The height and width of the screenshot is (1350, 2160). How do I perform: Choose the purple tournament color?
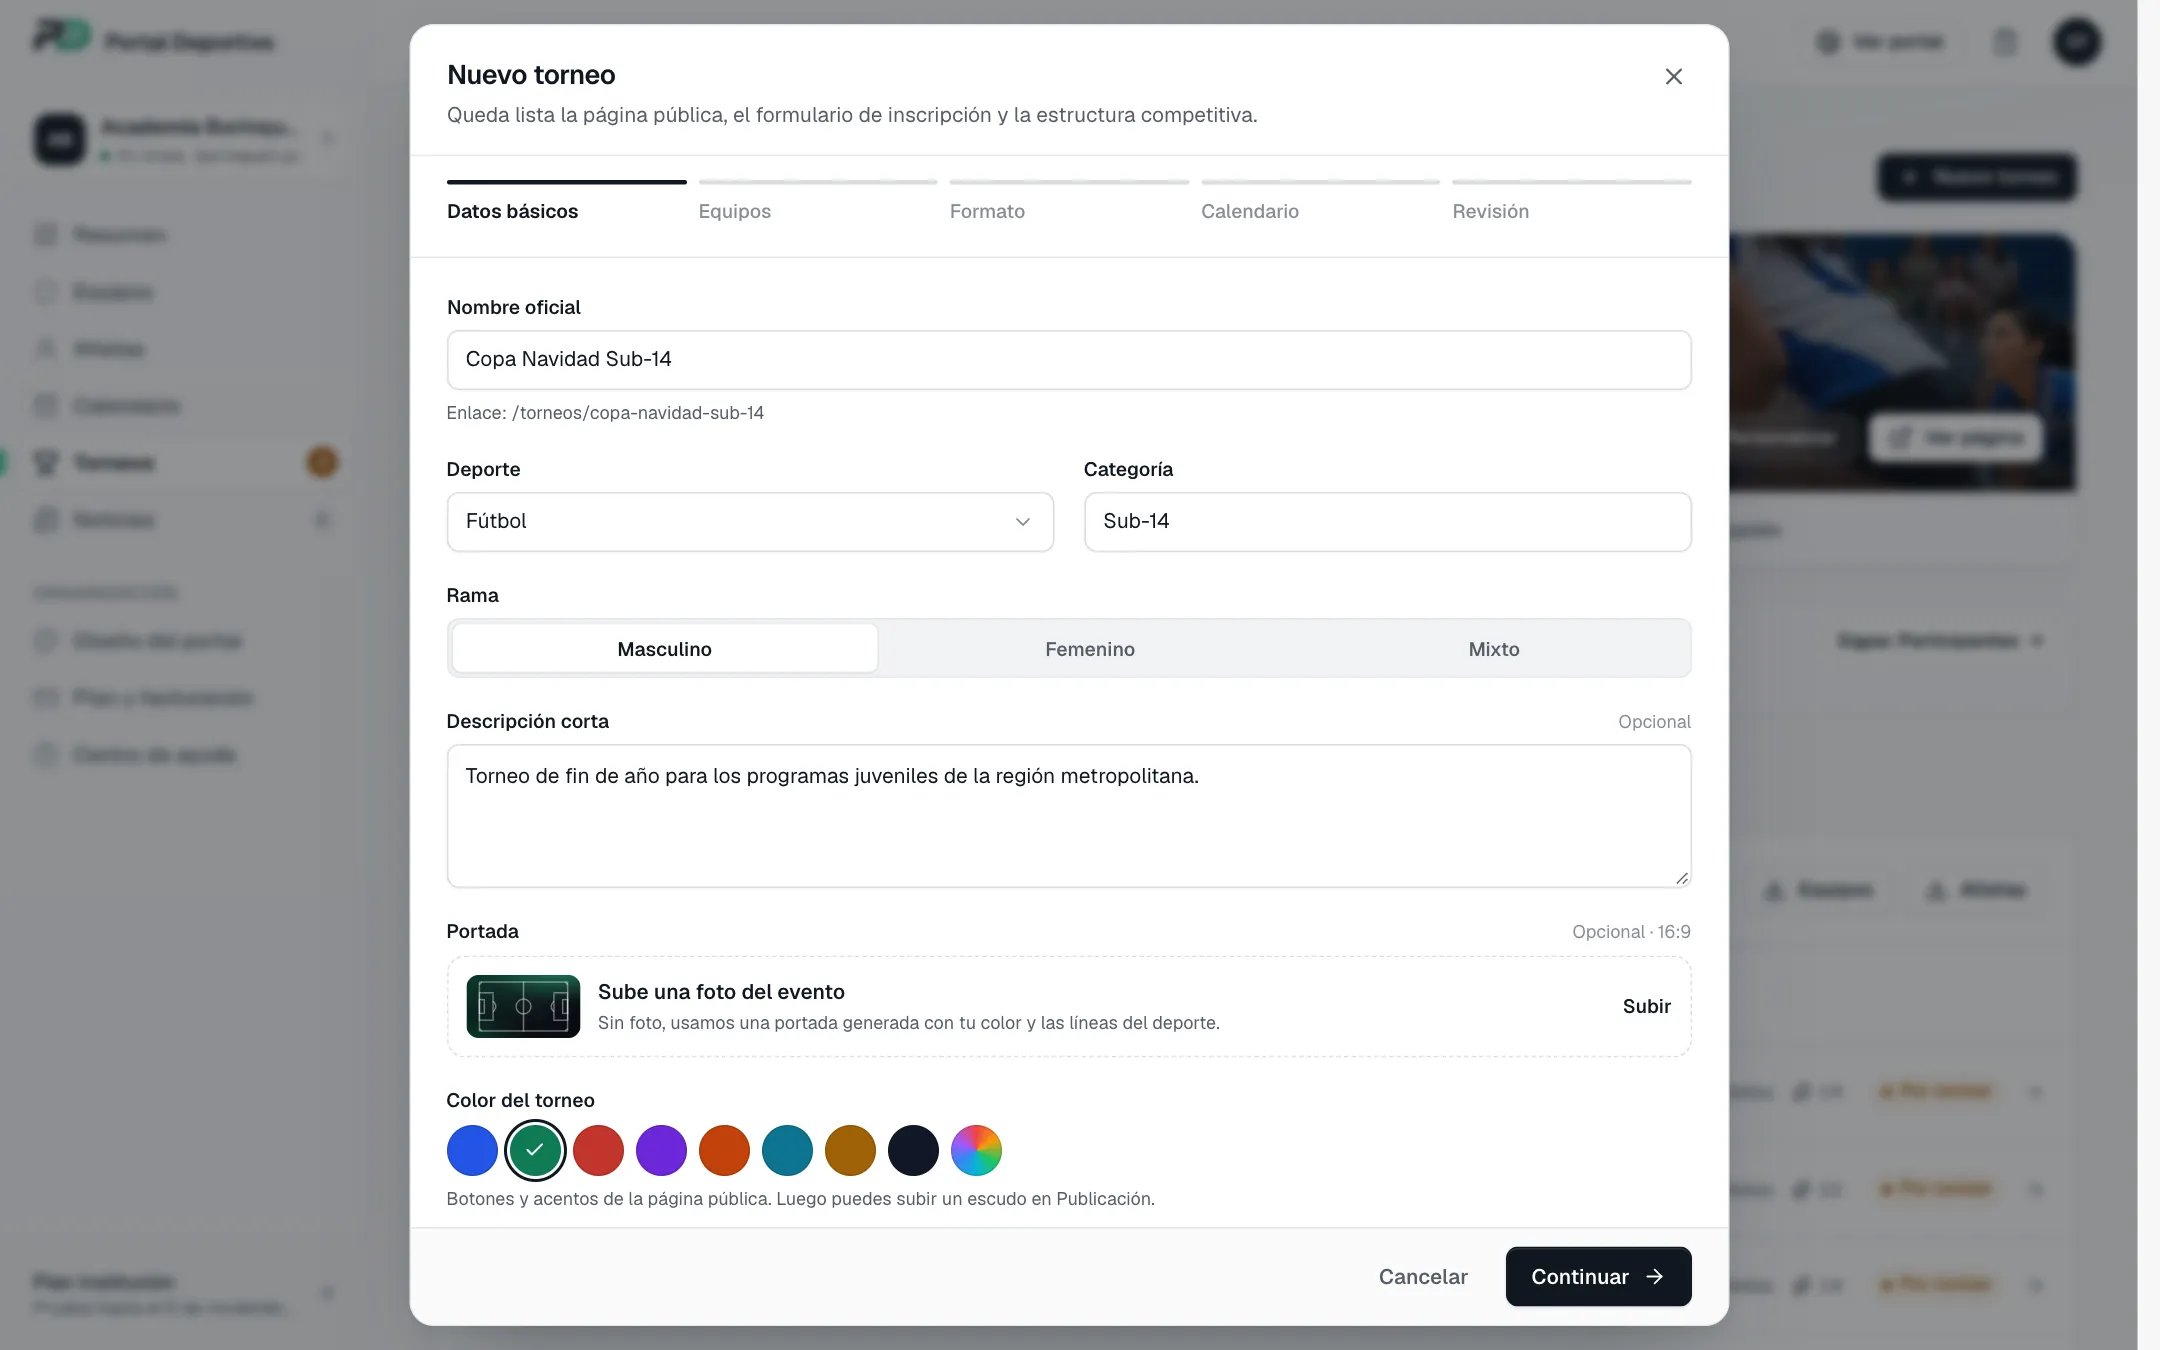661,1150
